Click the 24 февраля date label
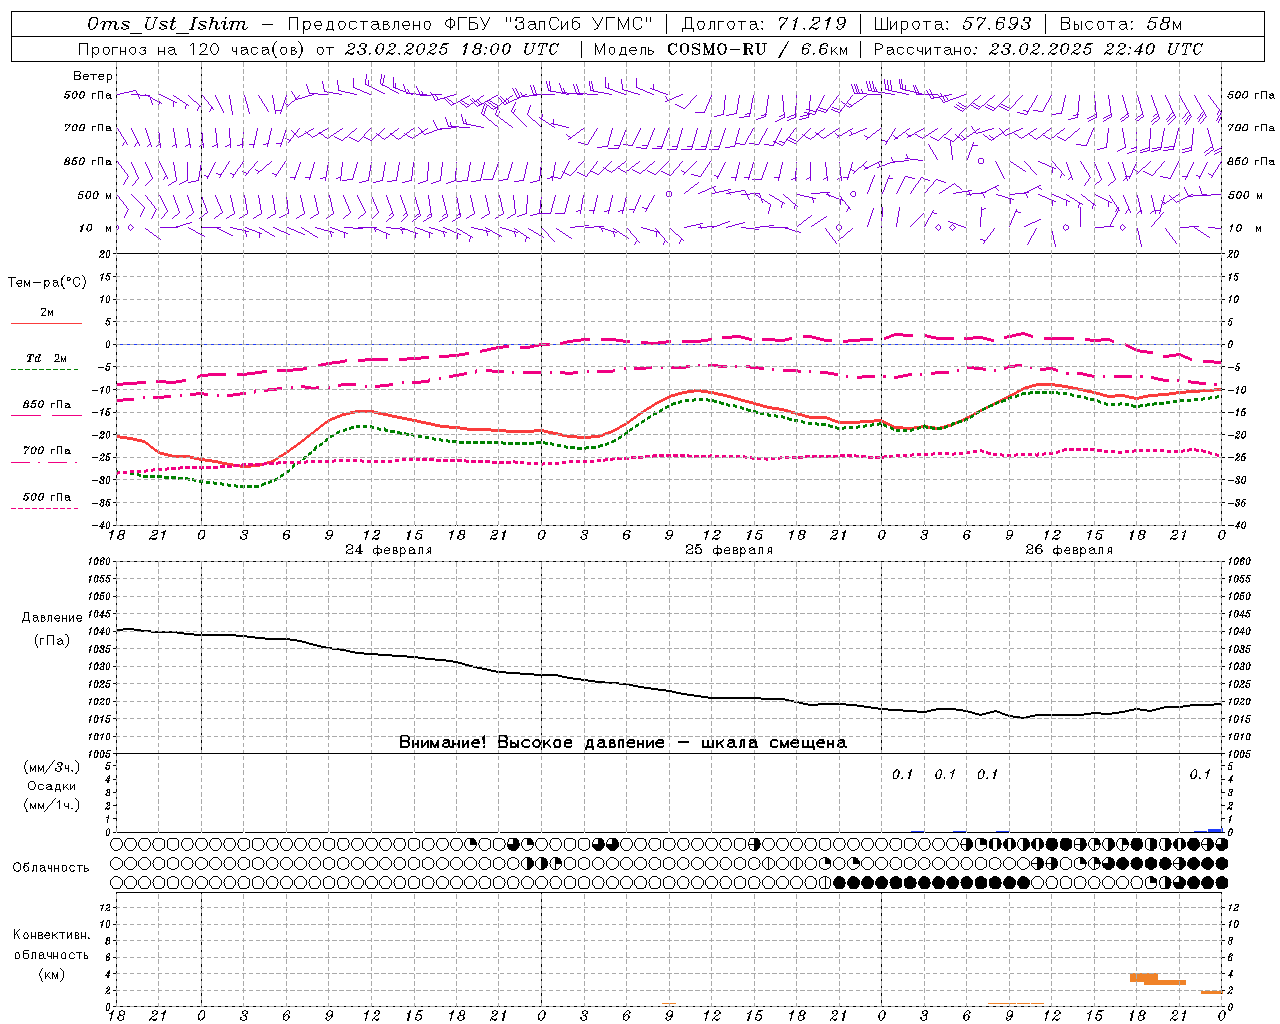The image size is (1280, 1024). click(389, 550)
